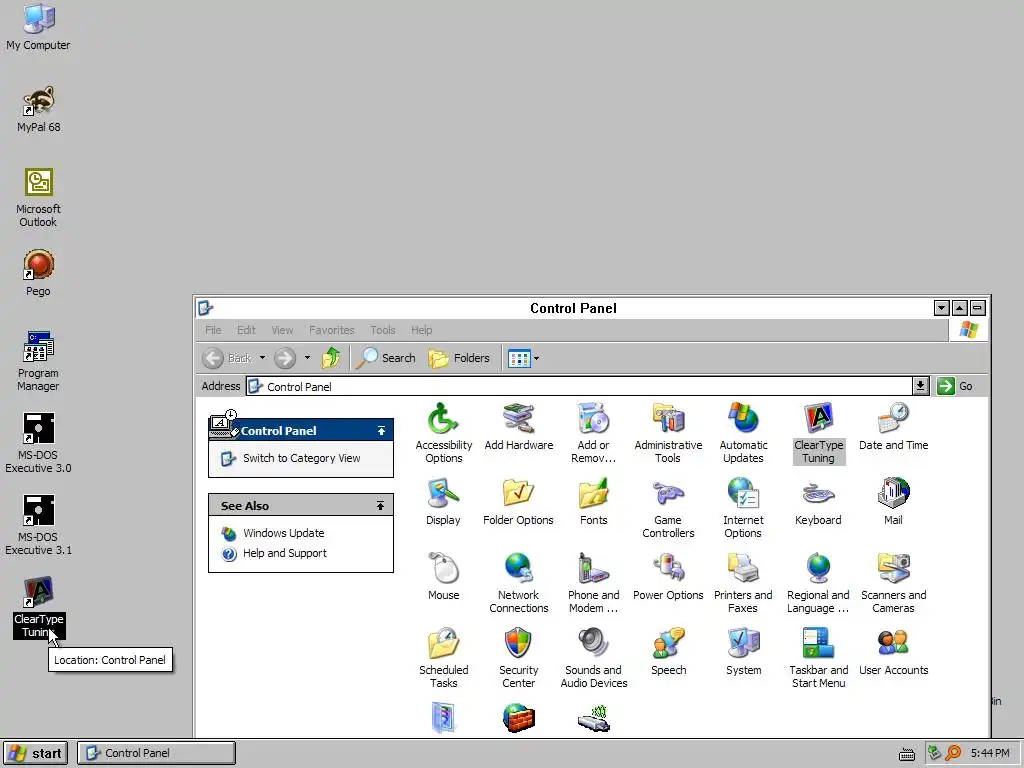Select MyPal 68 desktop shortcut
Viewport: 1024px width, 768px height.
click(x=38, y=109)
